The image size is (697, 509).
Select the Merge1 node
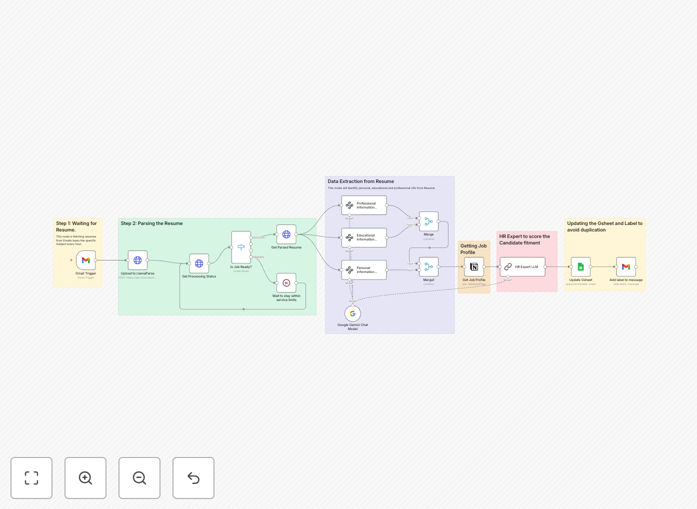(429, 267)
